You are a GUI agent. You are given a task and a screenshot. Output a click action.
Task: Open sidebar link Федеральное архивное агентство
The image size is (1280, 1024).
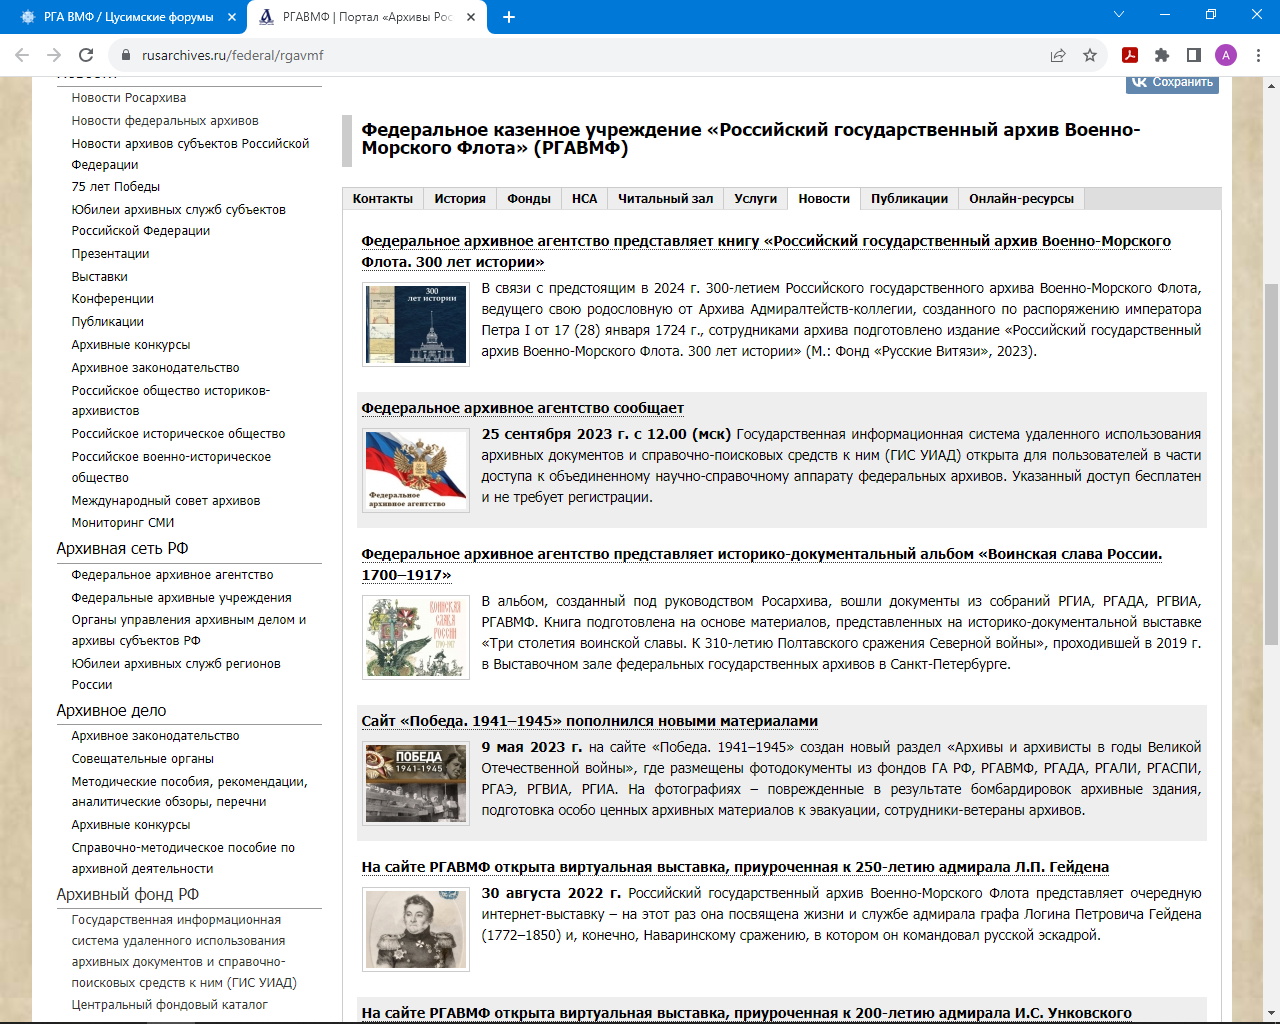click(173, 575)
